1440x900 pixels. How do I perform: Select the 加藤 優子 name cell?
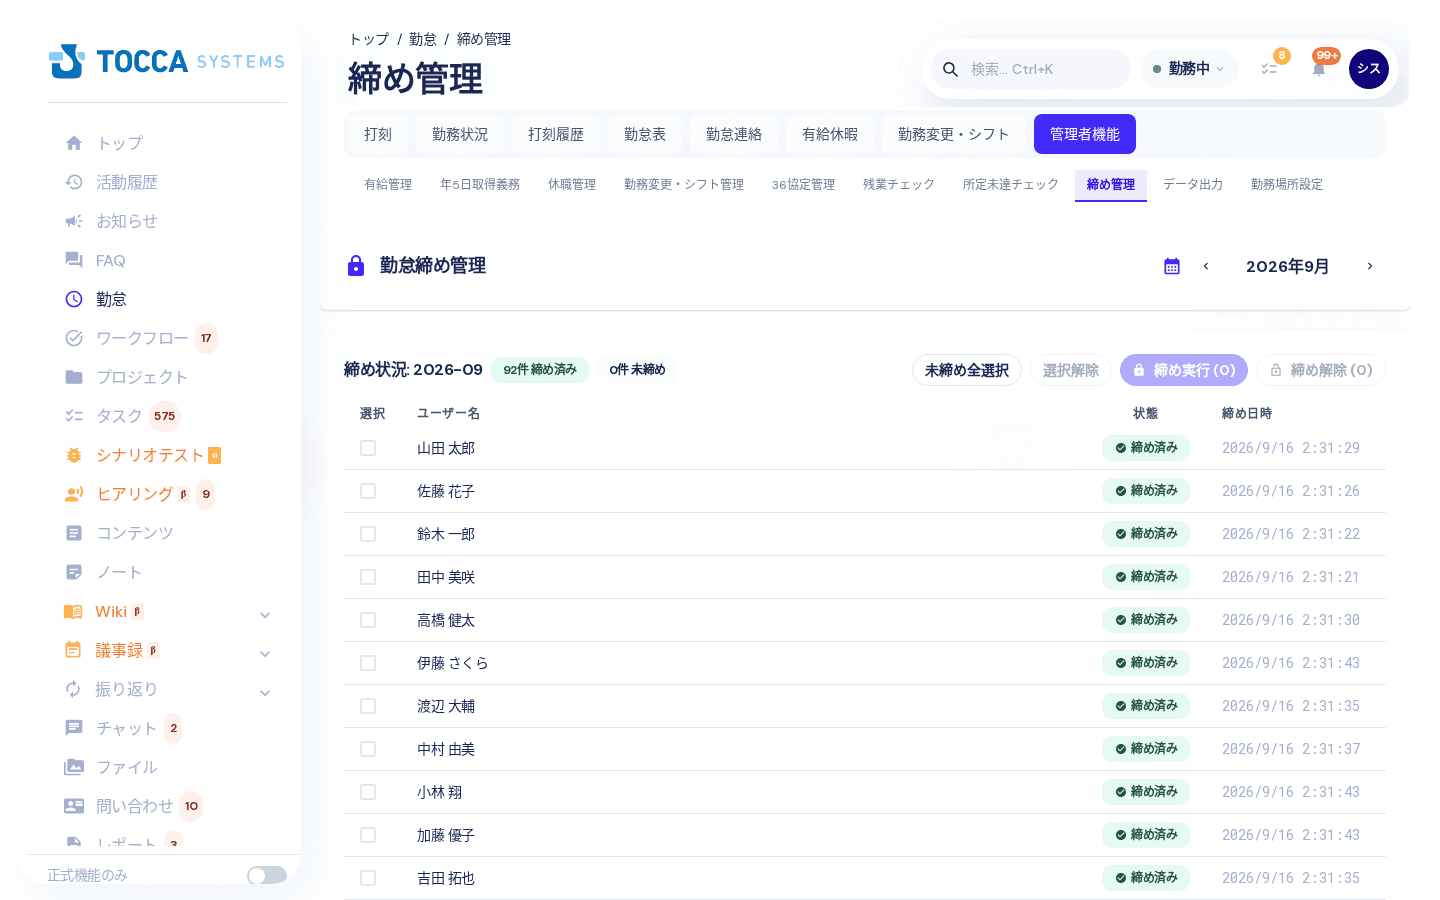tap(446, 835)
